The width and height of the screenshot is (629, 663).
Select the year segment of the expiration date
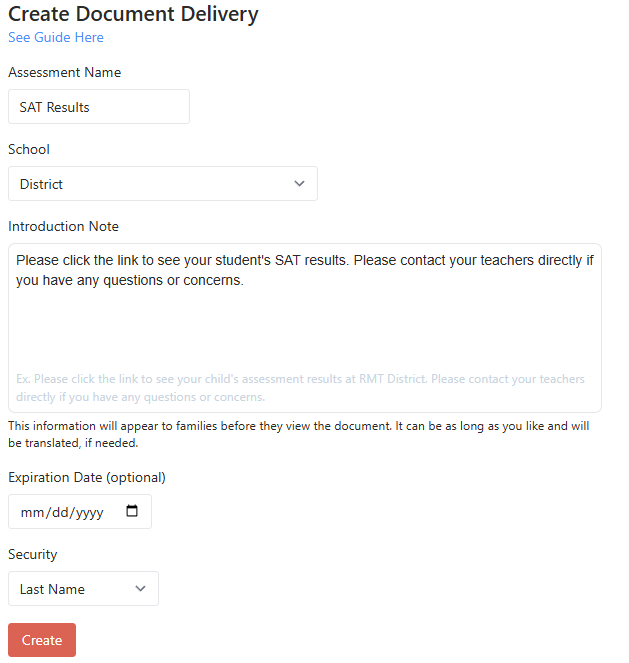coord(90,512)
